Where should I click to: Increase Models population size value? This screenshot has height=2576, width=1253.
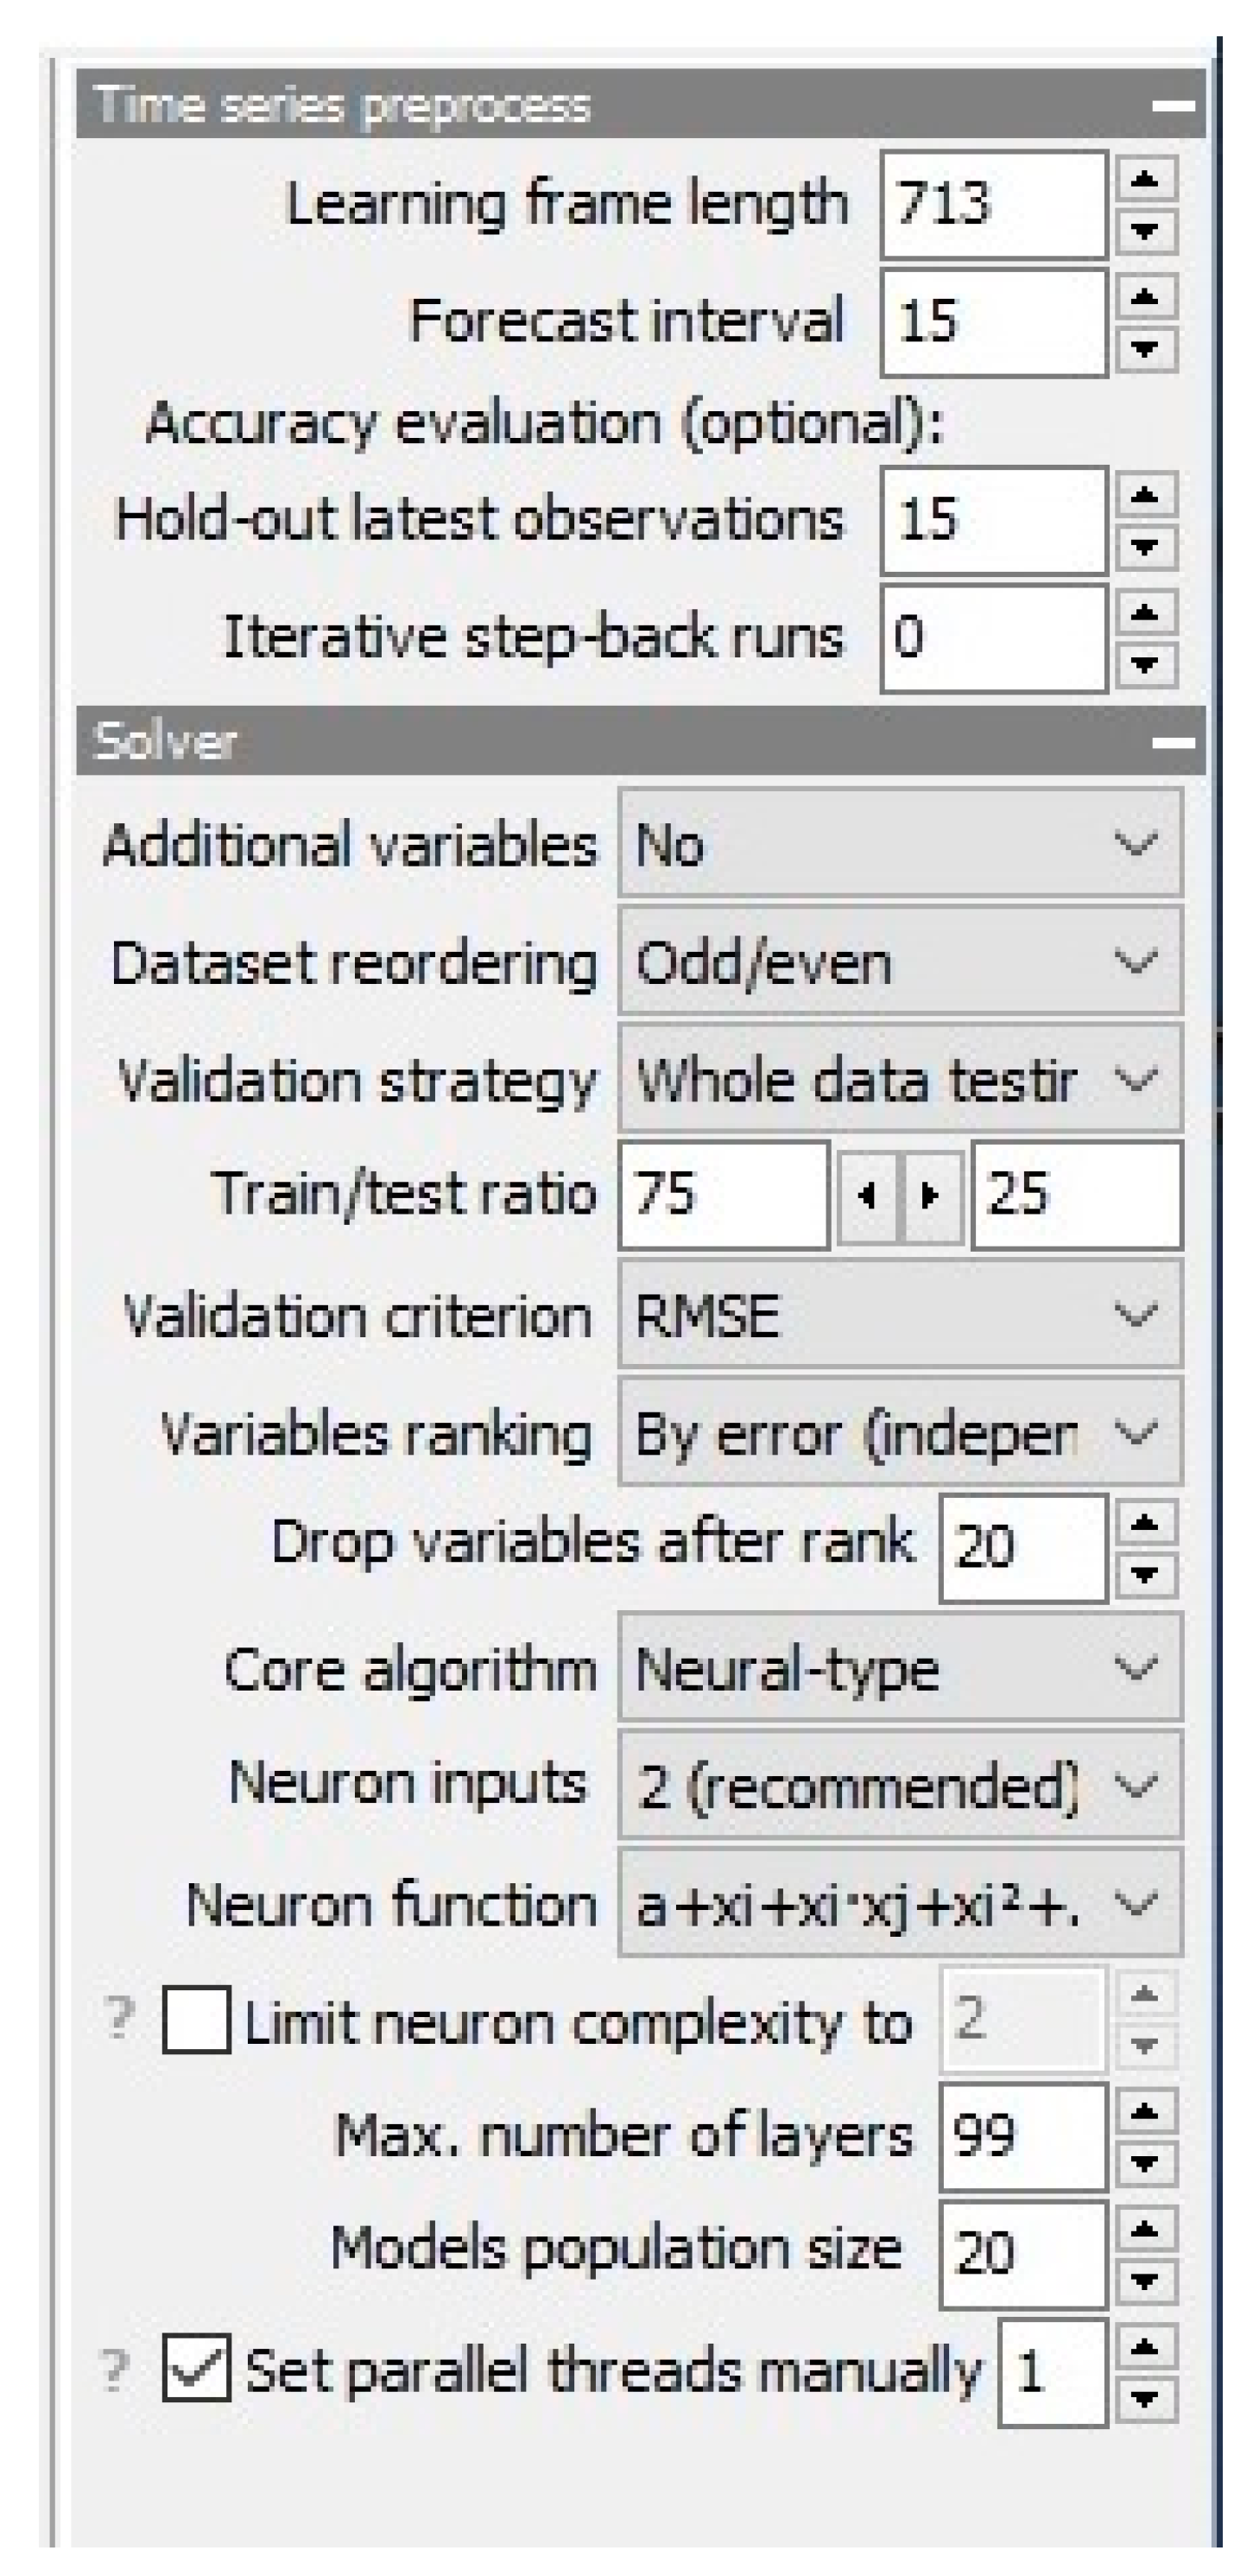pyautogui.click(x=1146, y=2229)
